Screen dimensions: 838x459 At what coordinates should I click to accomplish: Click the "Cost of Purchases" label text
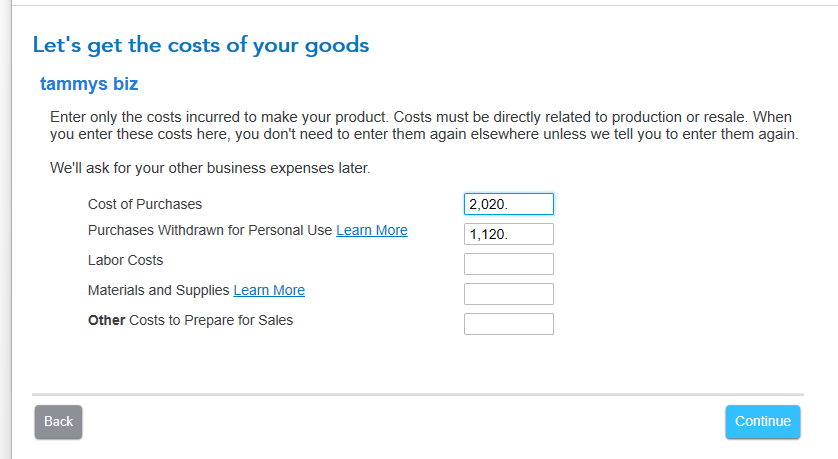pos(145,204)
